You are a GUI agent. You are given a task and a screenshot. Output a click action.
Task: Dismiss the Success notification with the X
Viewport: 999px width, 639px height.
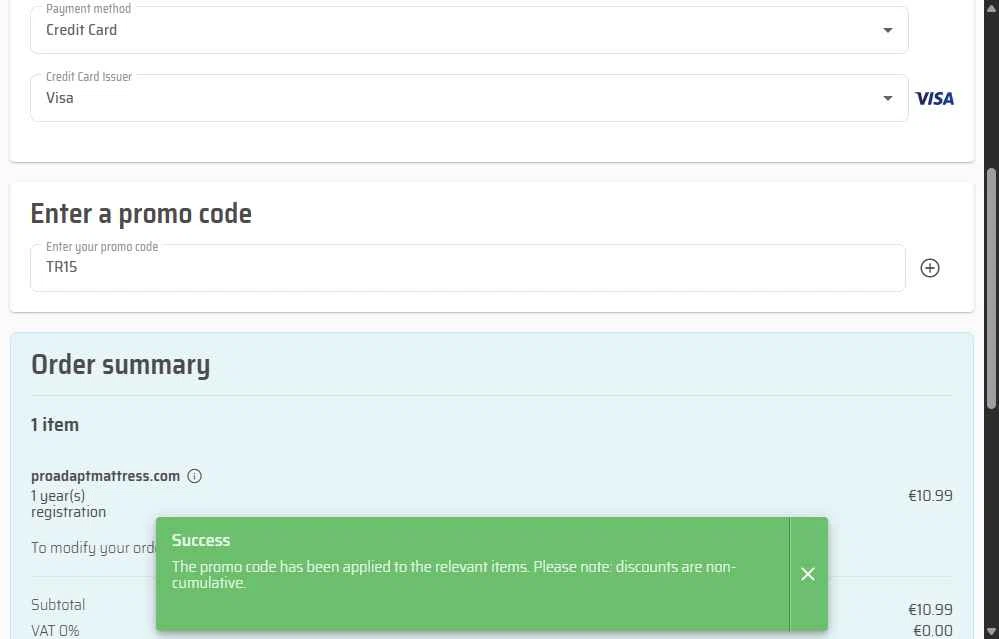tap(808, 574)
